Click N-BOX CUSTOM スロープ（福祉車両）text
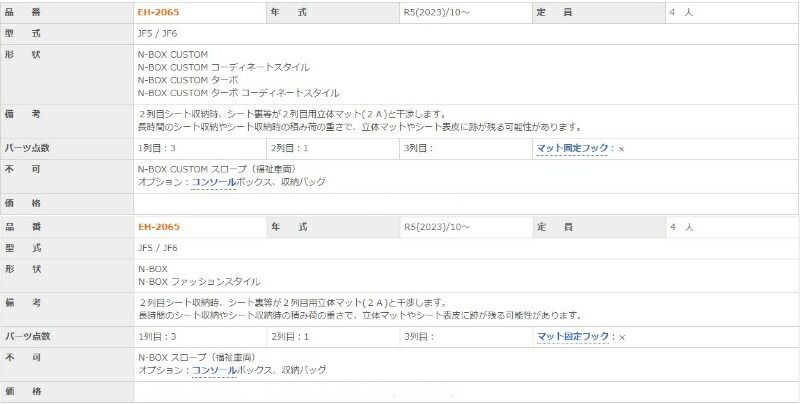The image size is (800, 404). tap(217, 169)
